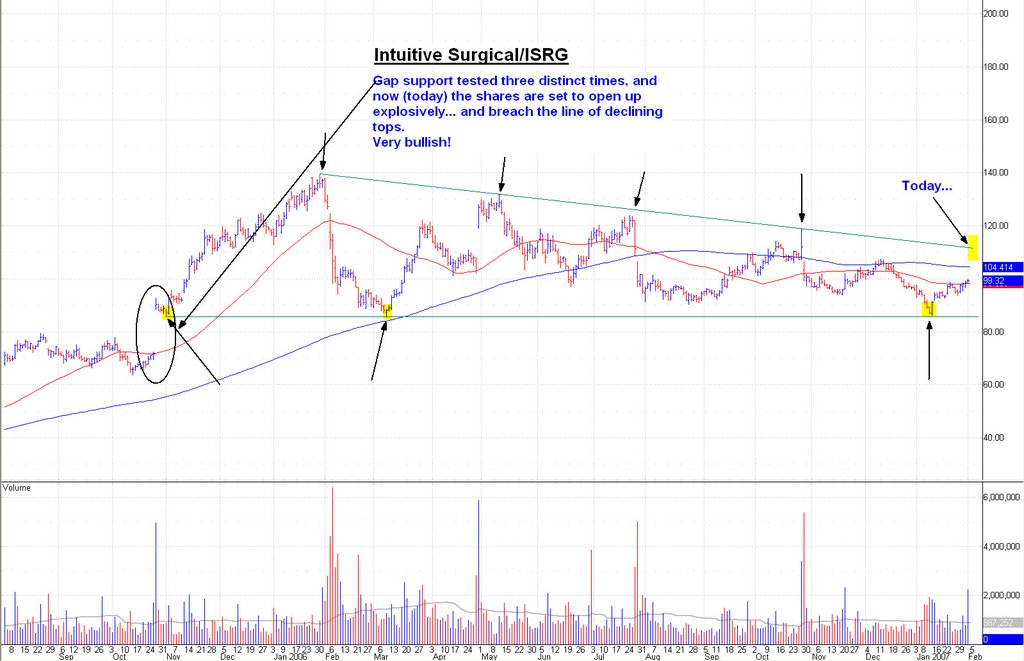Click the 2,000,000 volume axis label
The width and height of the screenshot is (1024, 661).
point(1002,596)
